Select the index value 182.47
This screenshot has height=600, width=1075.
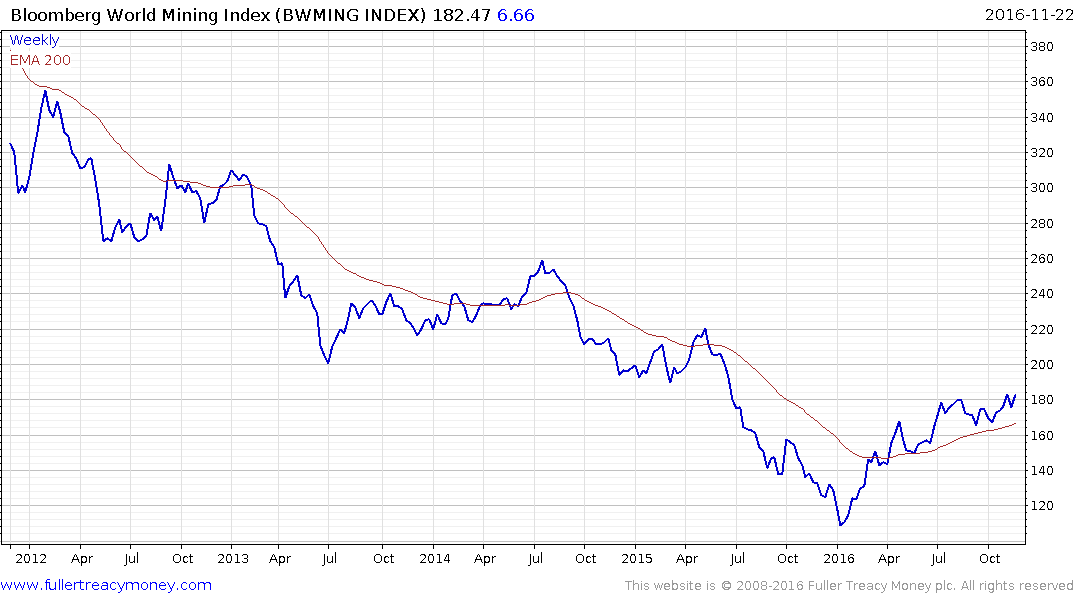coord(462,15)
